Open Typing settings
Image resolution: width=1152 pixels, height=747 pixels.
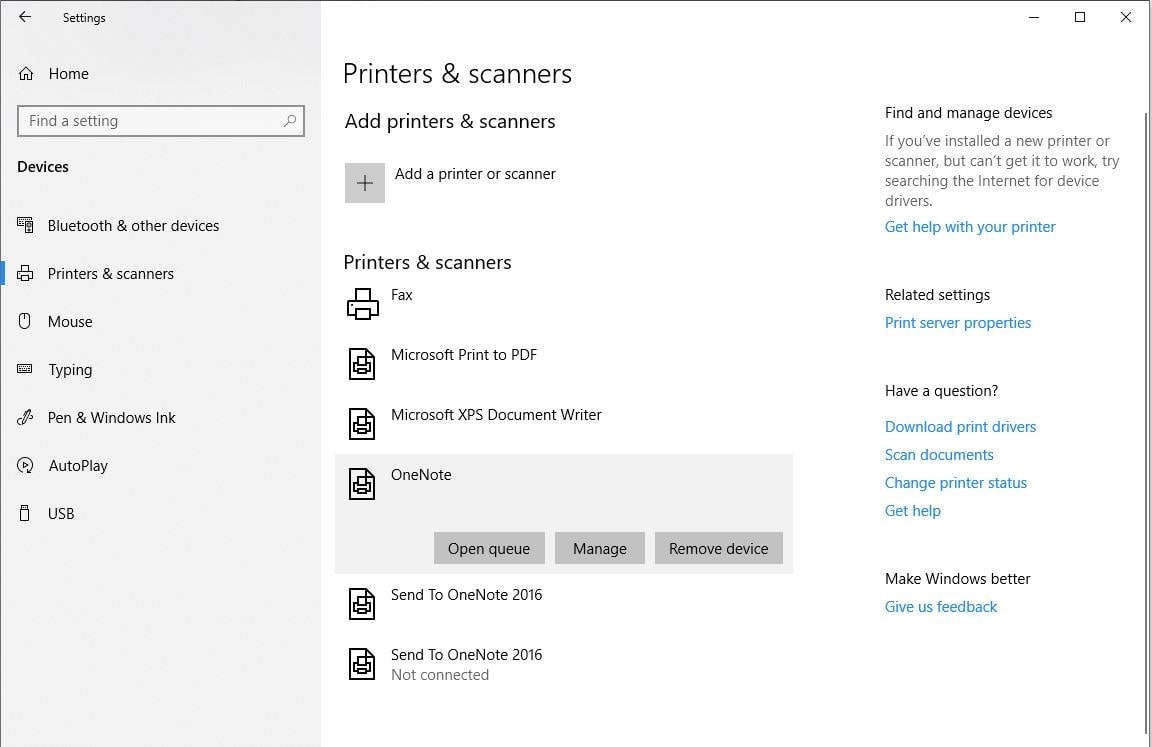[70, 369]
